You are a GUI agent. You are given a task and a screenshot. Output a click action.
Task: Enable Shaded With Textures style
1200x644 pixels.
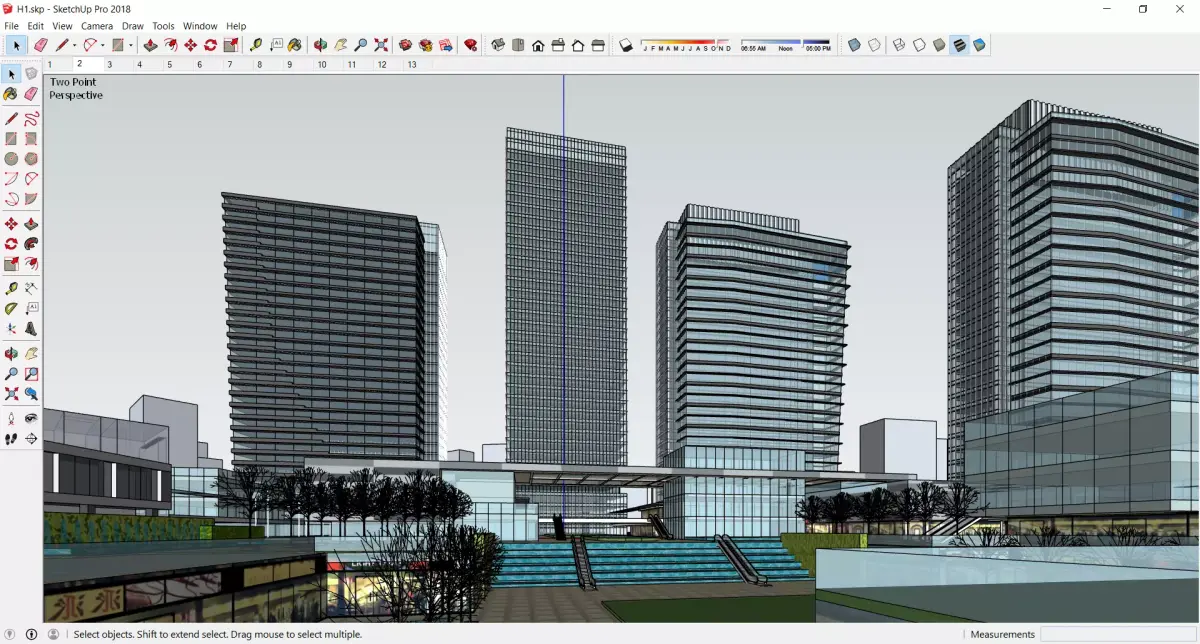[959, 45]
